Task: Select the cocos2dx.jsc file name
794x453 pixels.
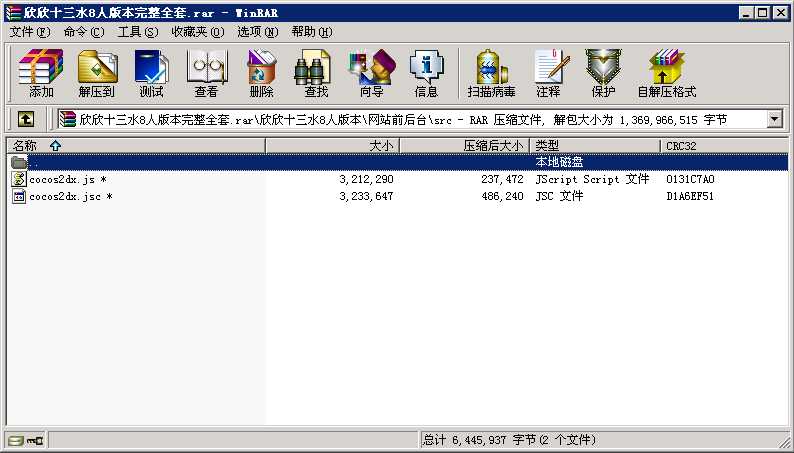Action: [71, 196]
